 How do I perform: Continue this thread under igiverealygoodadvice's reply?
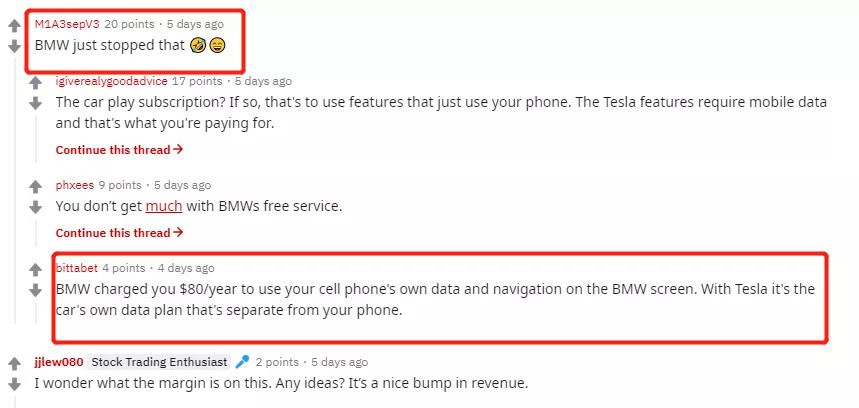[x=118, y=149]
